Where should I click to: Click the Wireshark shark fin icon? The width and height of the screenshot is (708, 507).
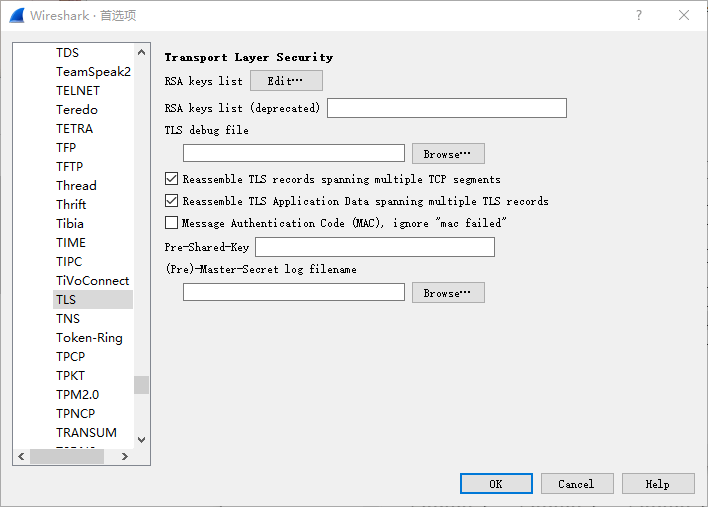[x=16, y=16]
